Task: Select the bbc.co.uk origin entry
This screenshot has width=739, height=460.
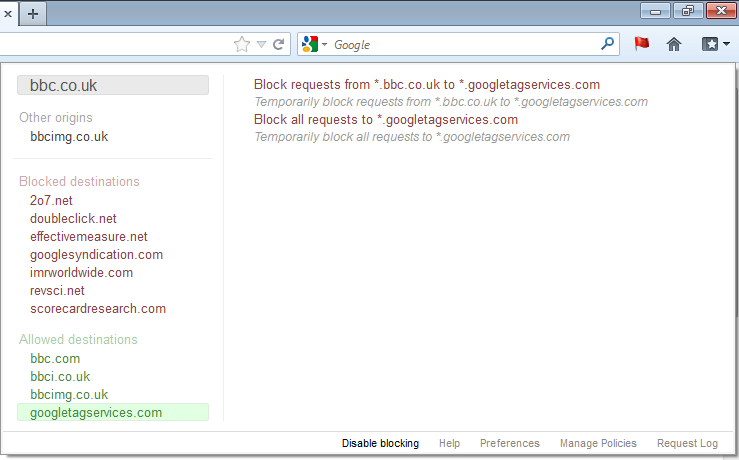Action: [113, 85]
